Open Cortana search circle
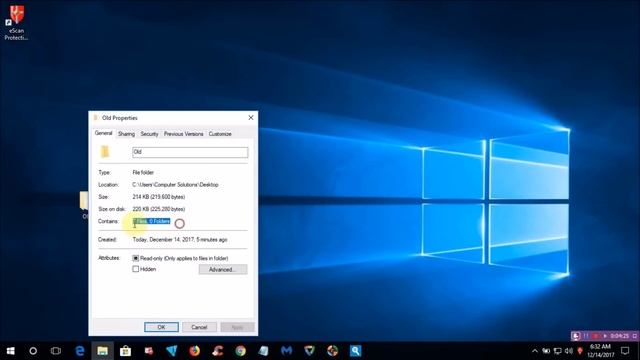The width and height of the screenshot is (640, 360). pyautogui.click(x=33, y=351)
